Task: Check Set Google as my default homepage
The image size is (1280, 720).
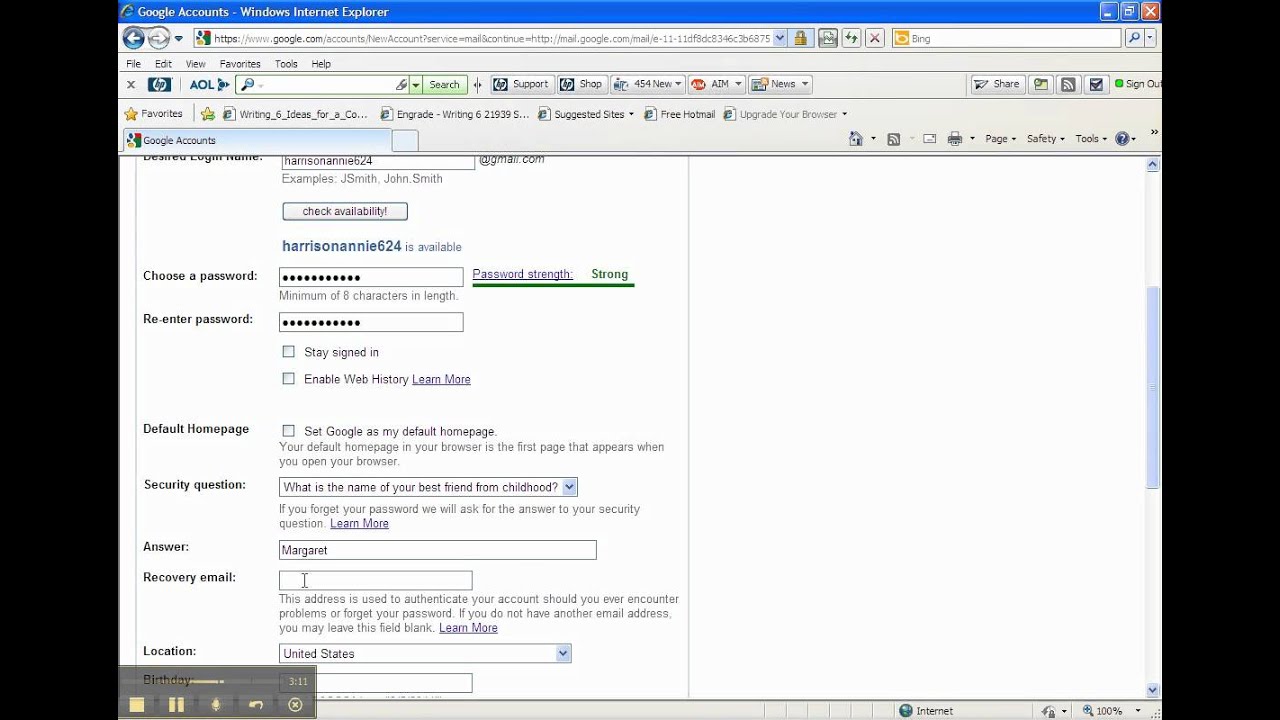Action: pyautogui.click(x=289, y=431)
